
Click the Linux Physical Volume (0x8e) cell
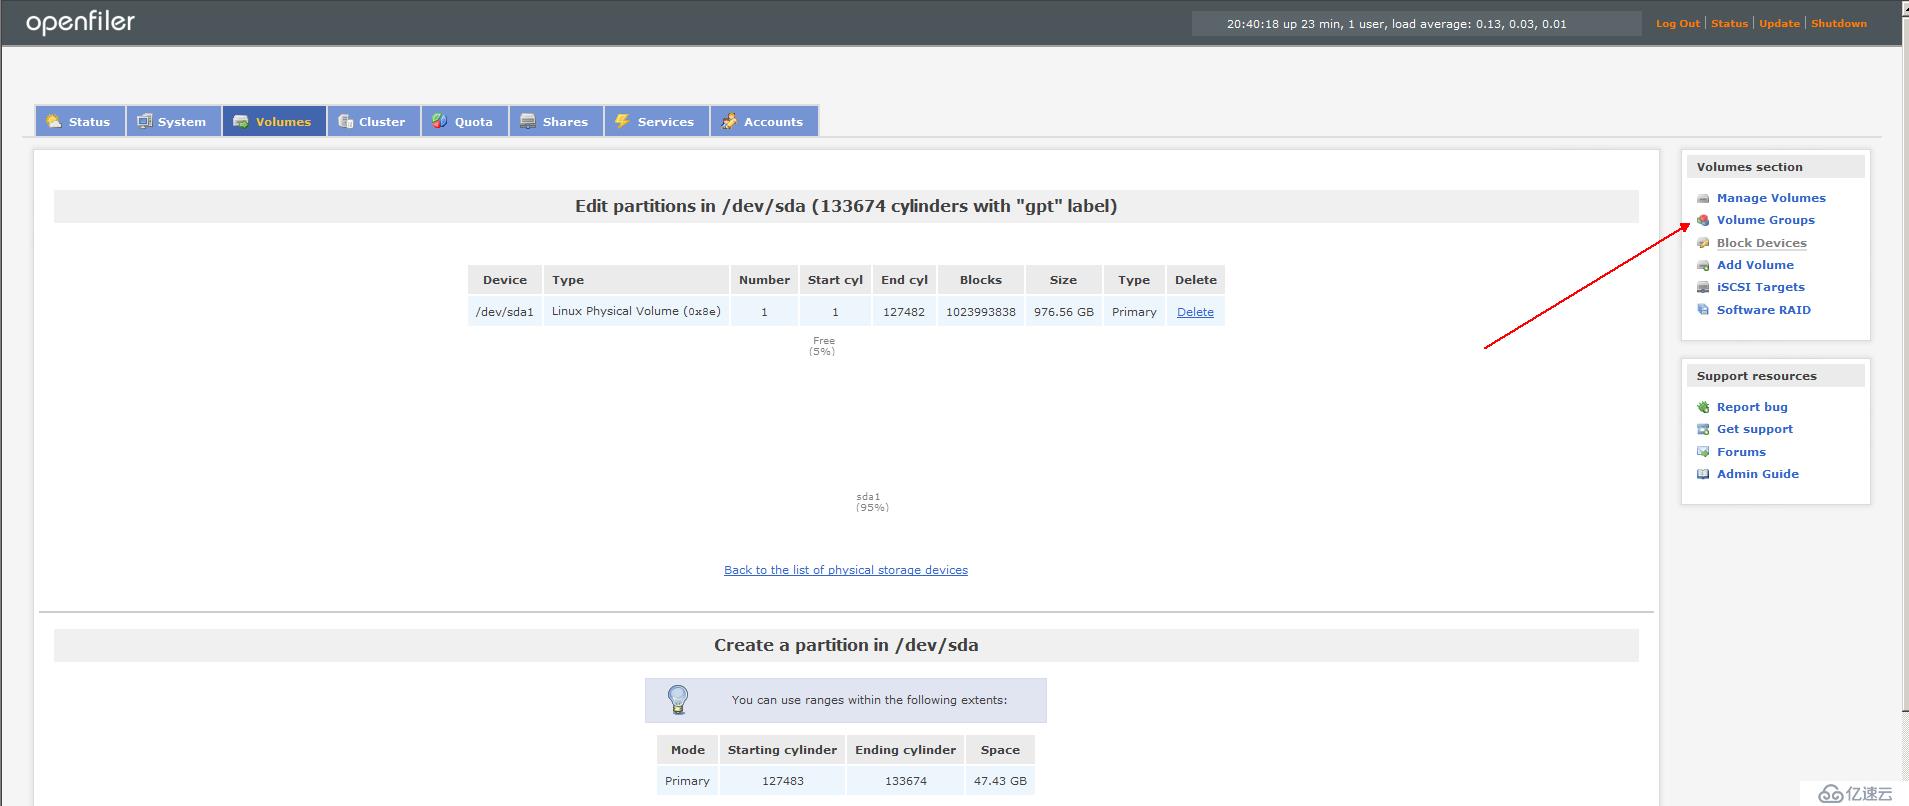pos(636,312)
